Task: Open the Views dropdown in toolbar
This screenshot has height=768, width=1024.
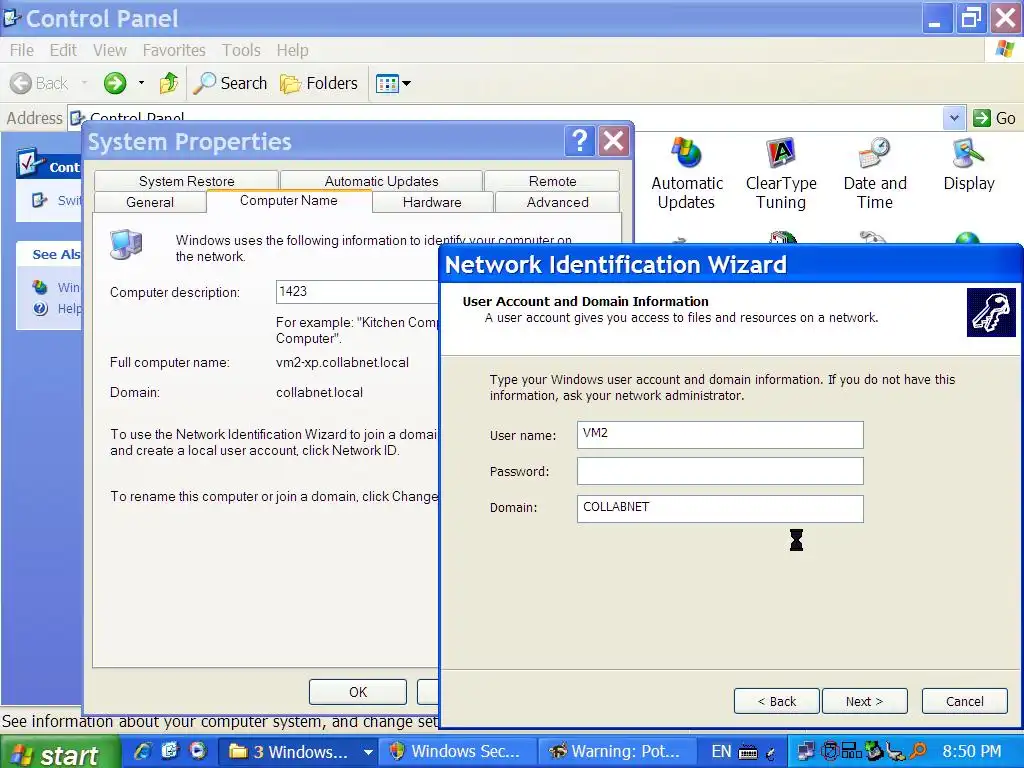Action: (393, 83)
